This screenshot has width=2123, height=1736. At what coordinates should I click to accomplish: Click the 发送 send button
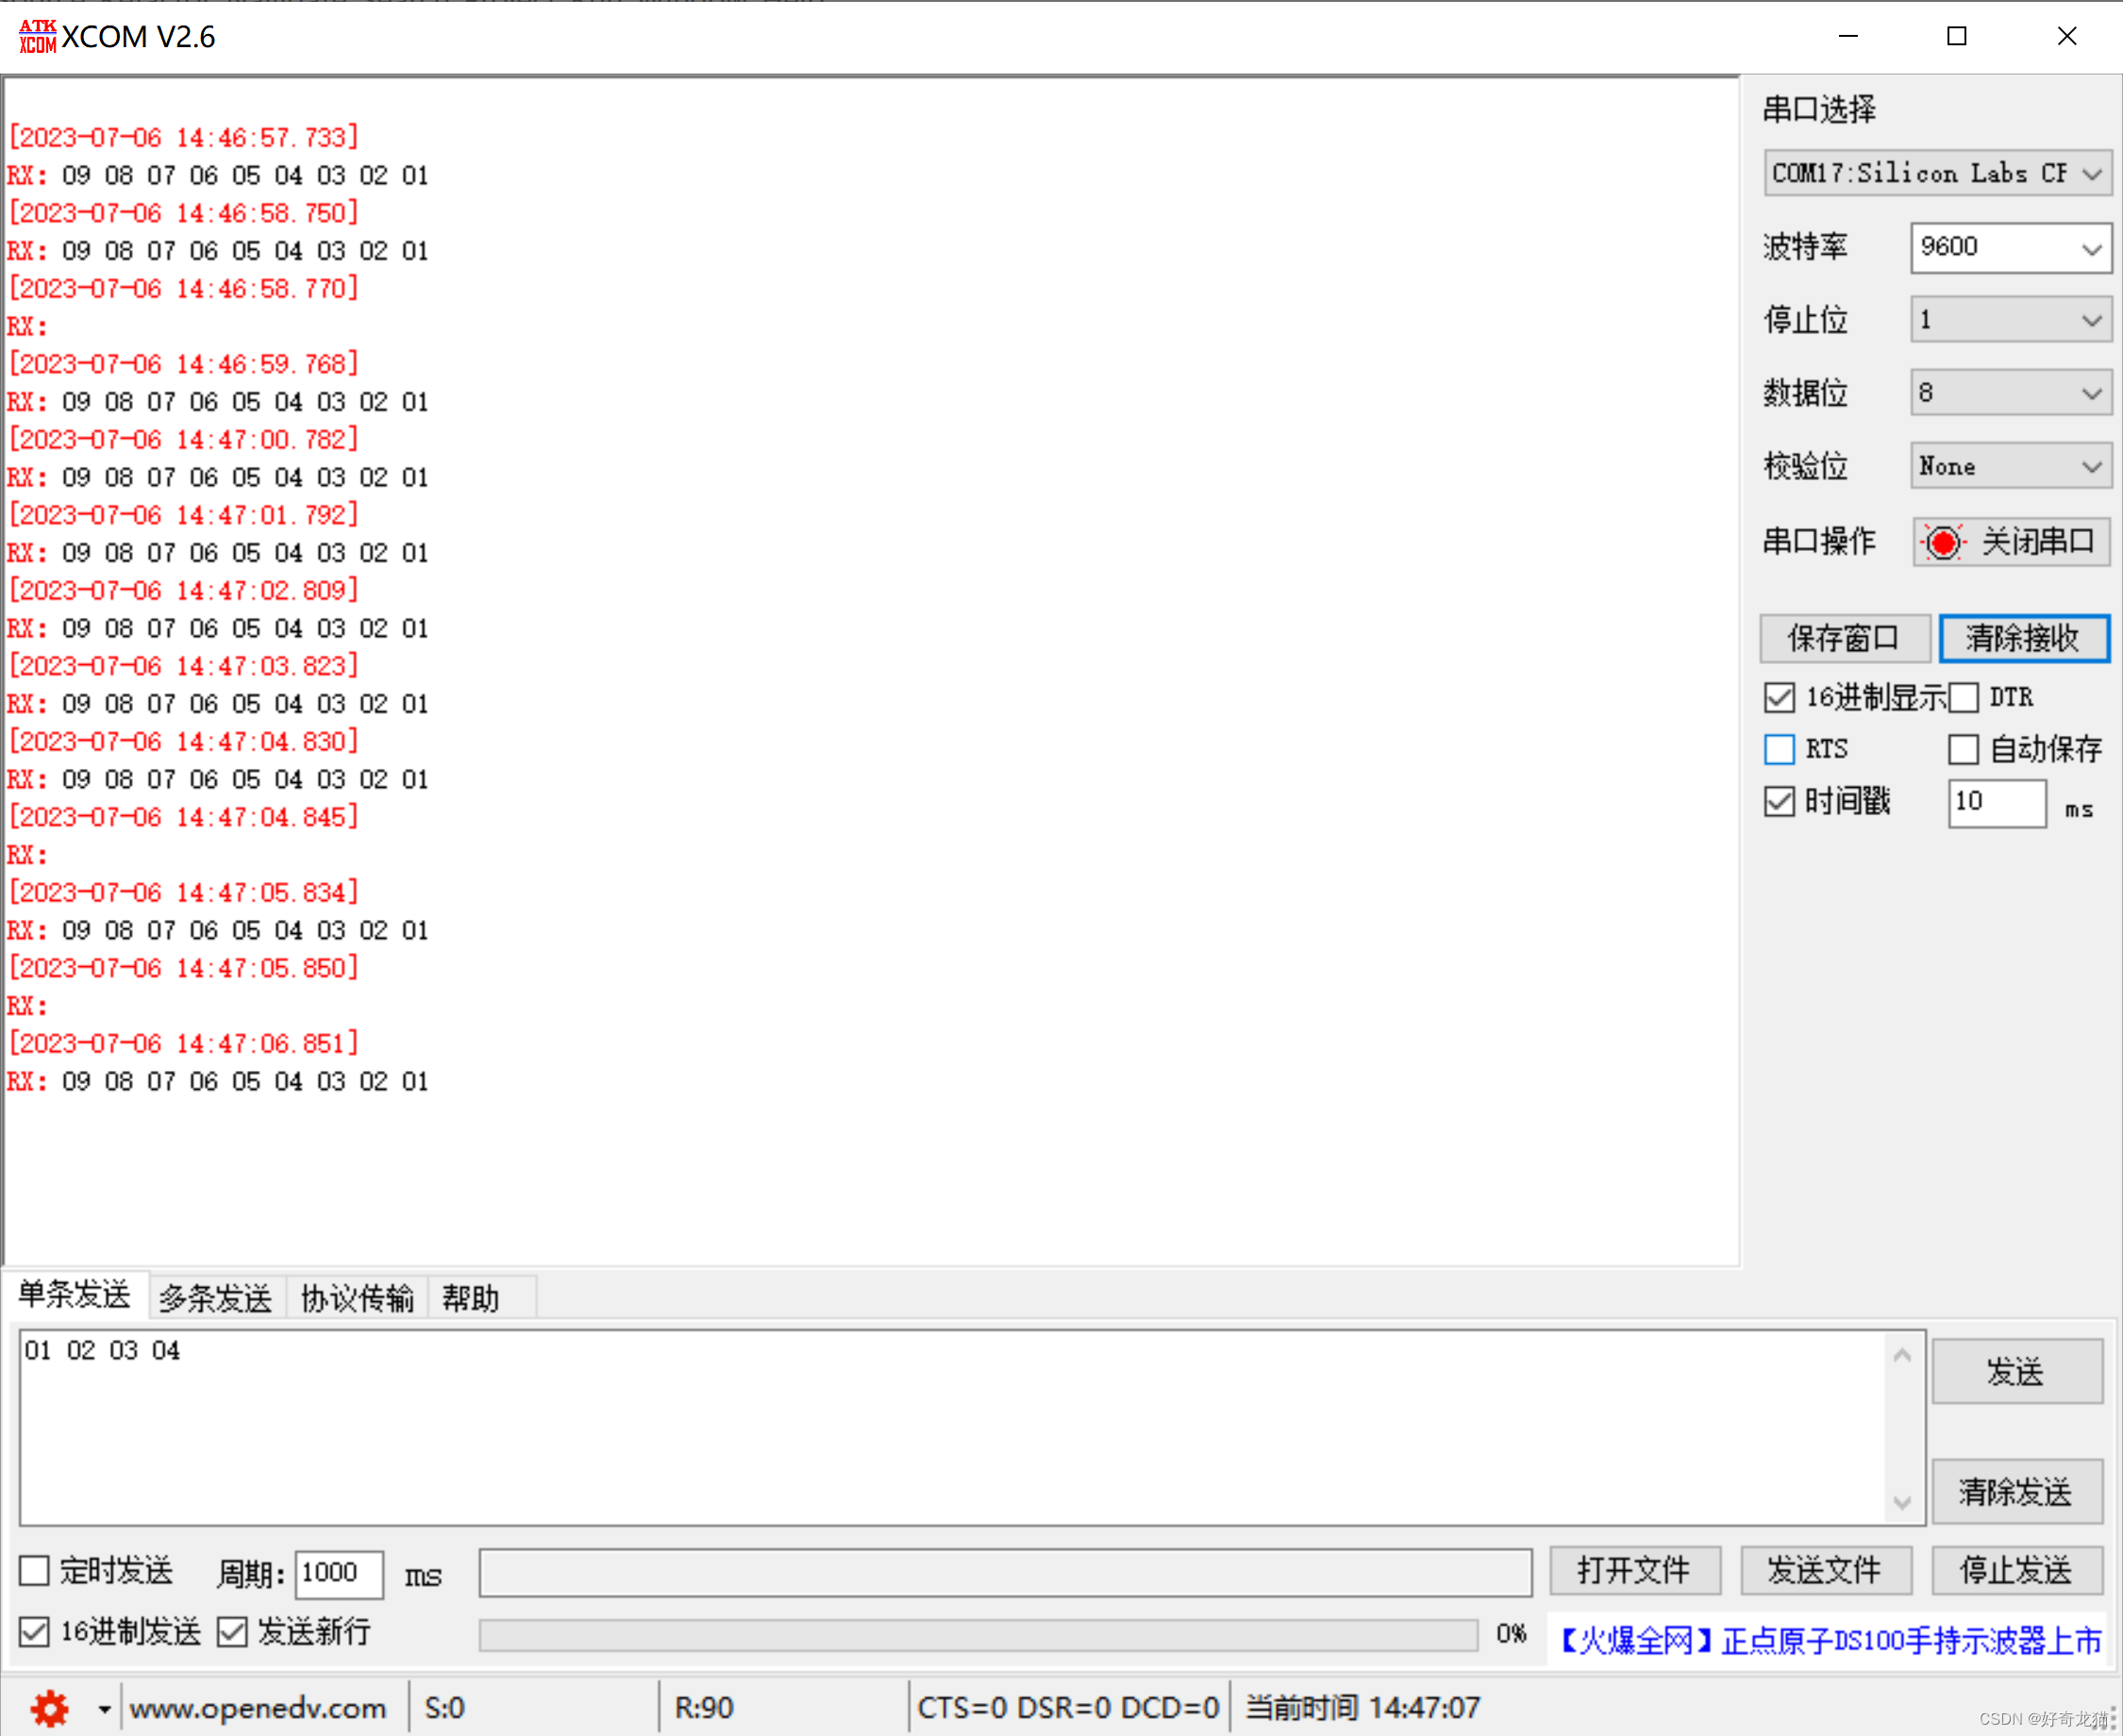[x=2016, y=1371]
